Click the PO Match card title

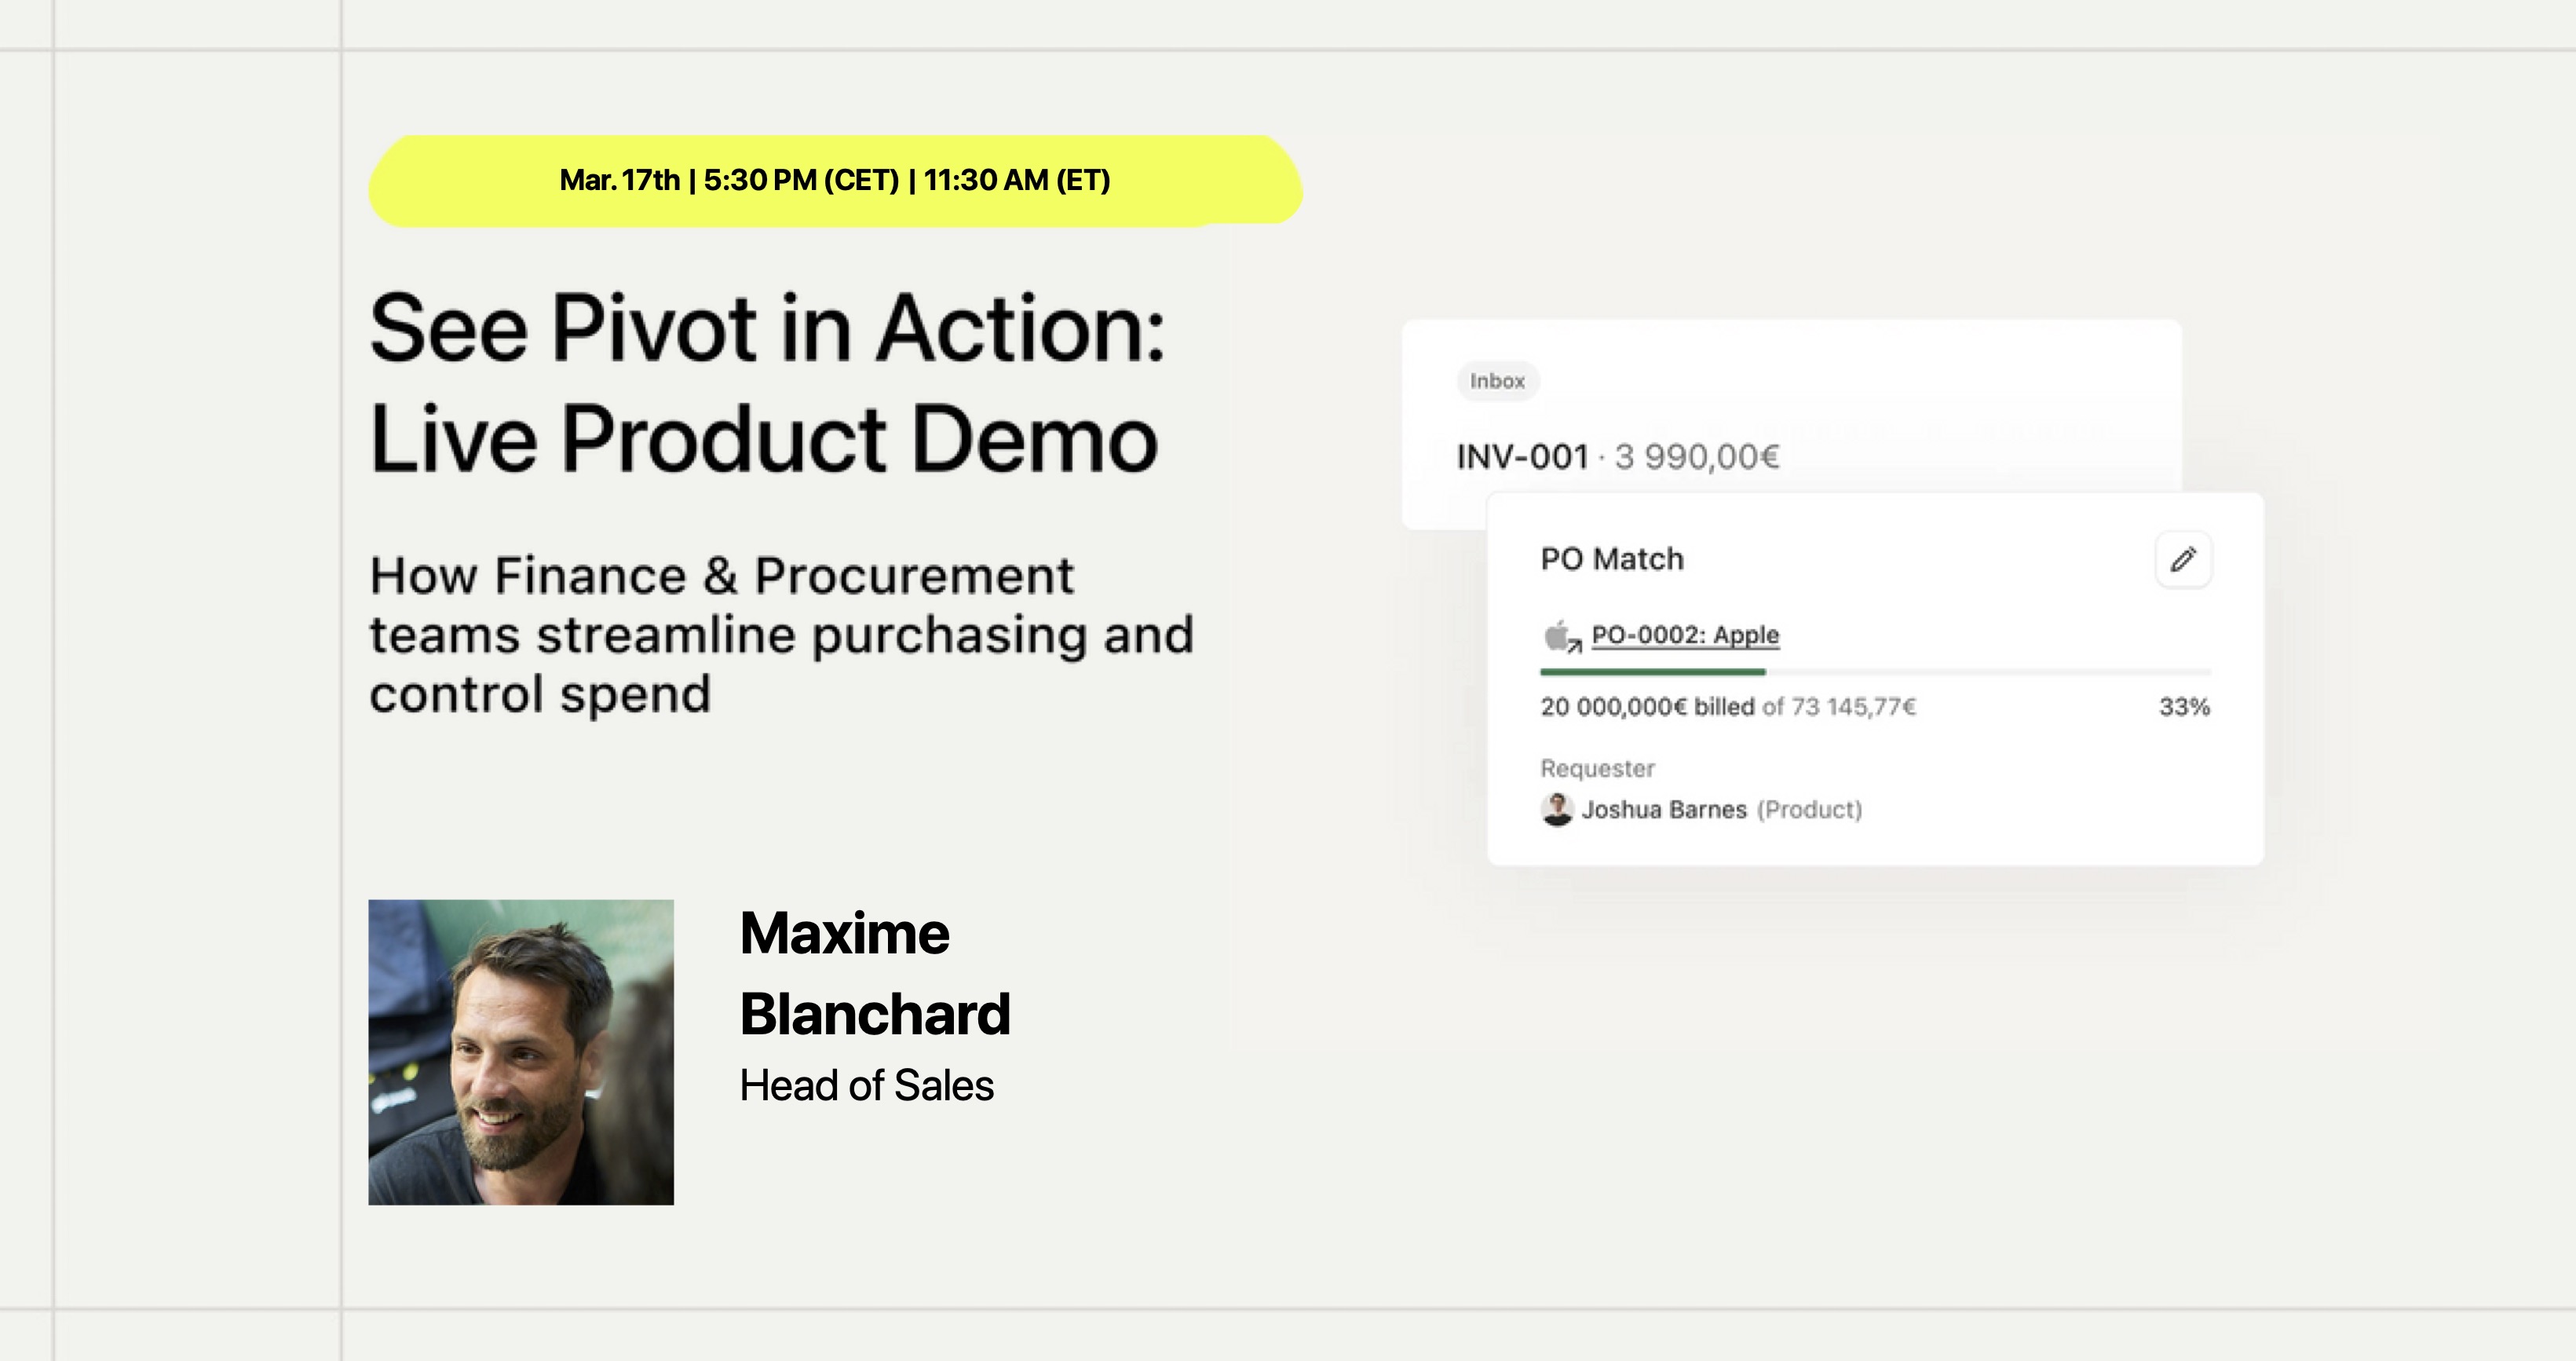(x=1612, y=559)
